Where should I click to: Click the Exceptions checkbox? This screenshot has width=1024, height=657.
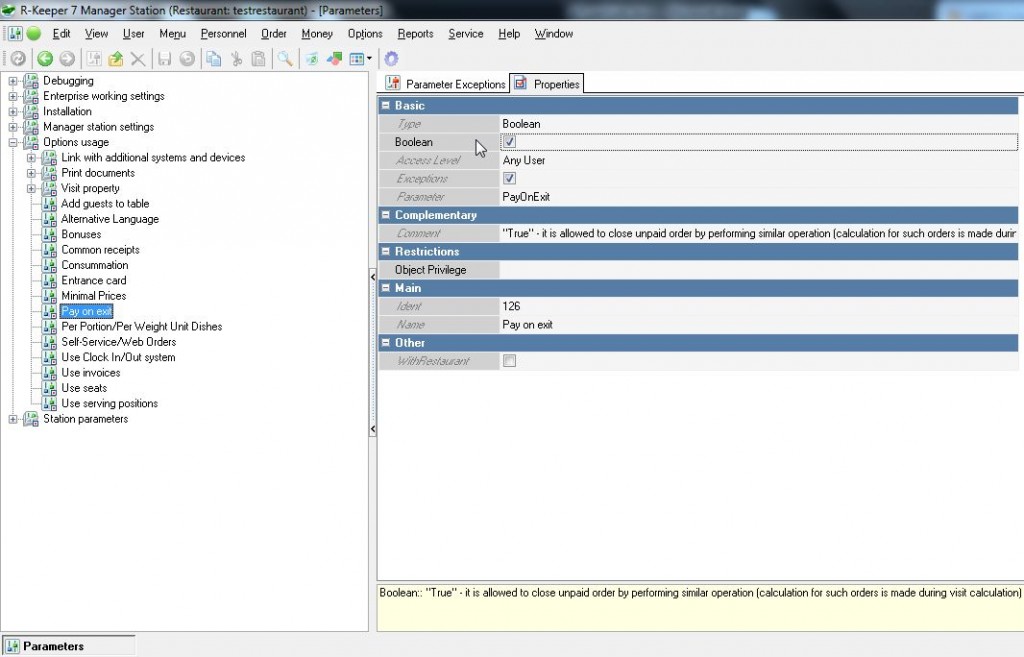509,178
